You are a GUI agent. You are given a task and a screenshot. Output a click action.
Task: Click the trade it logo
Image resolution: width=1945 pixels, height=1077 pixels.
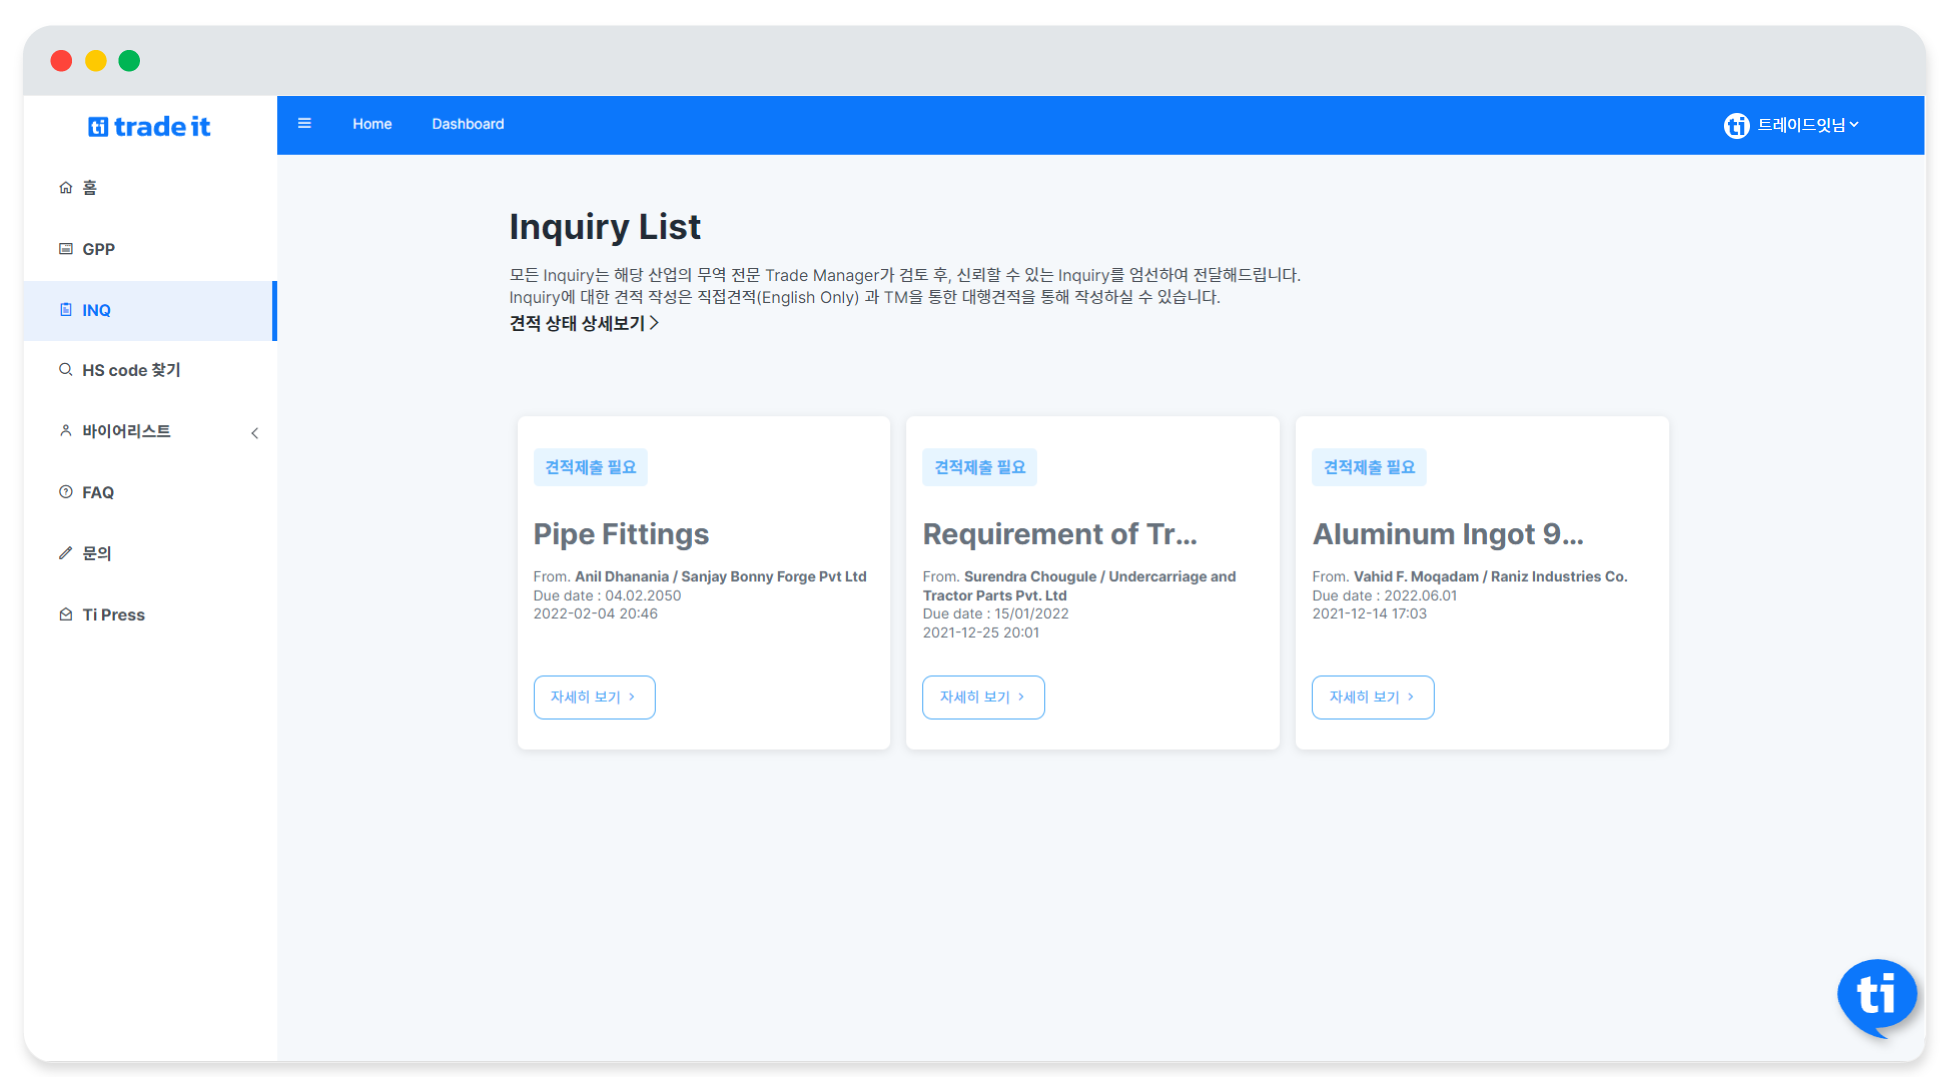[x=150, y=127]
